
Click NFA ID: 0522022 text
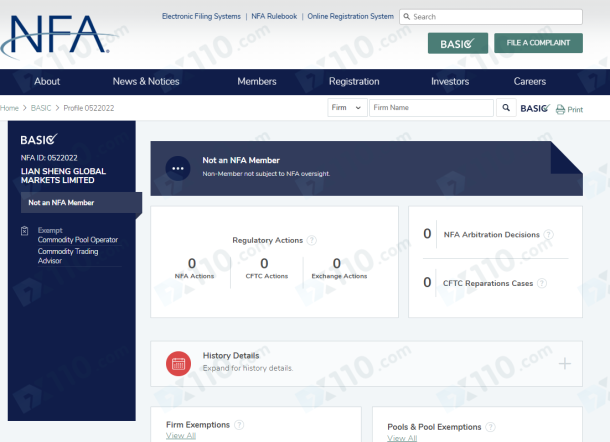click(49, 158)
